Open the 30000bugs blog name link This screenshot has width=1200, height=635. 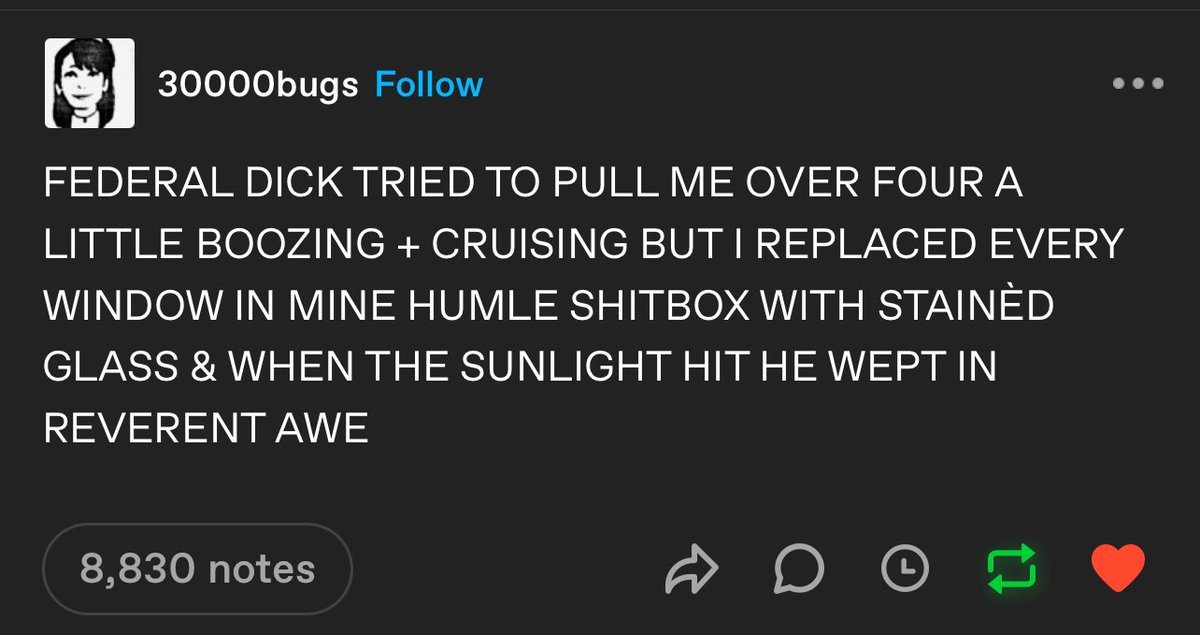click(x=257, y=85)
